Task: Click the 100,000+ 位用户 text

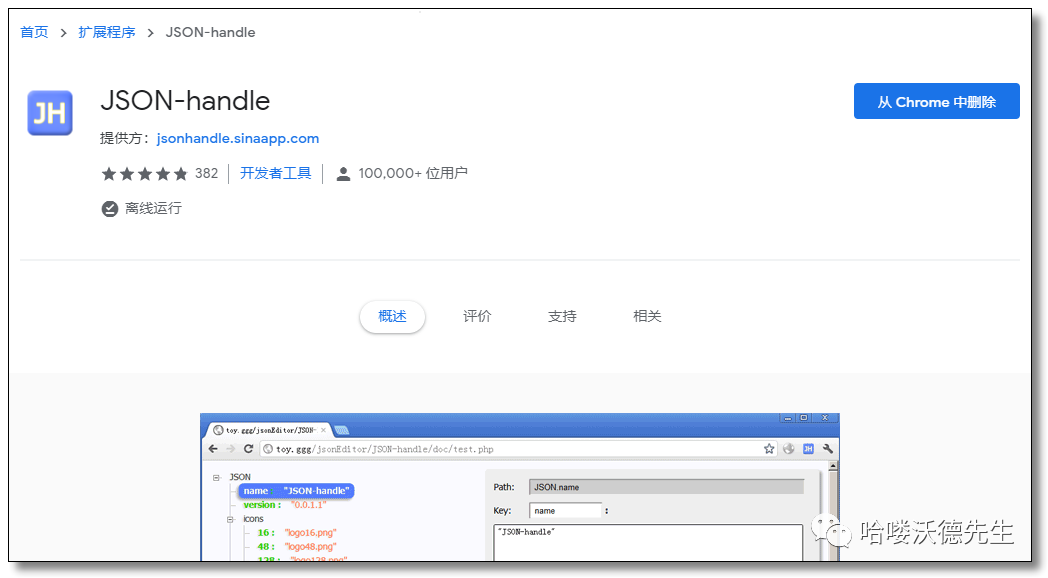Action: pos(413,173)
